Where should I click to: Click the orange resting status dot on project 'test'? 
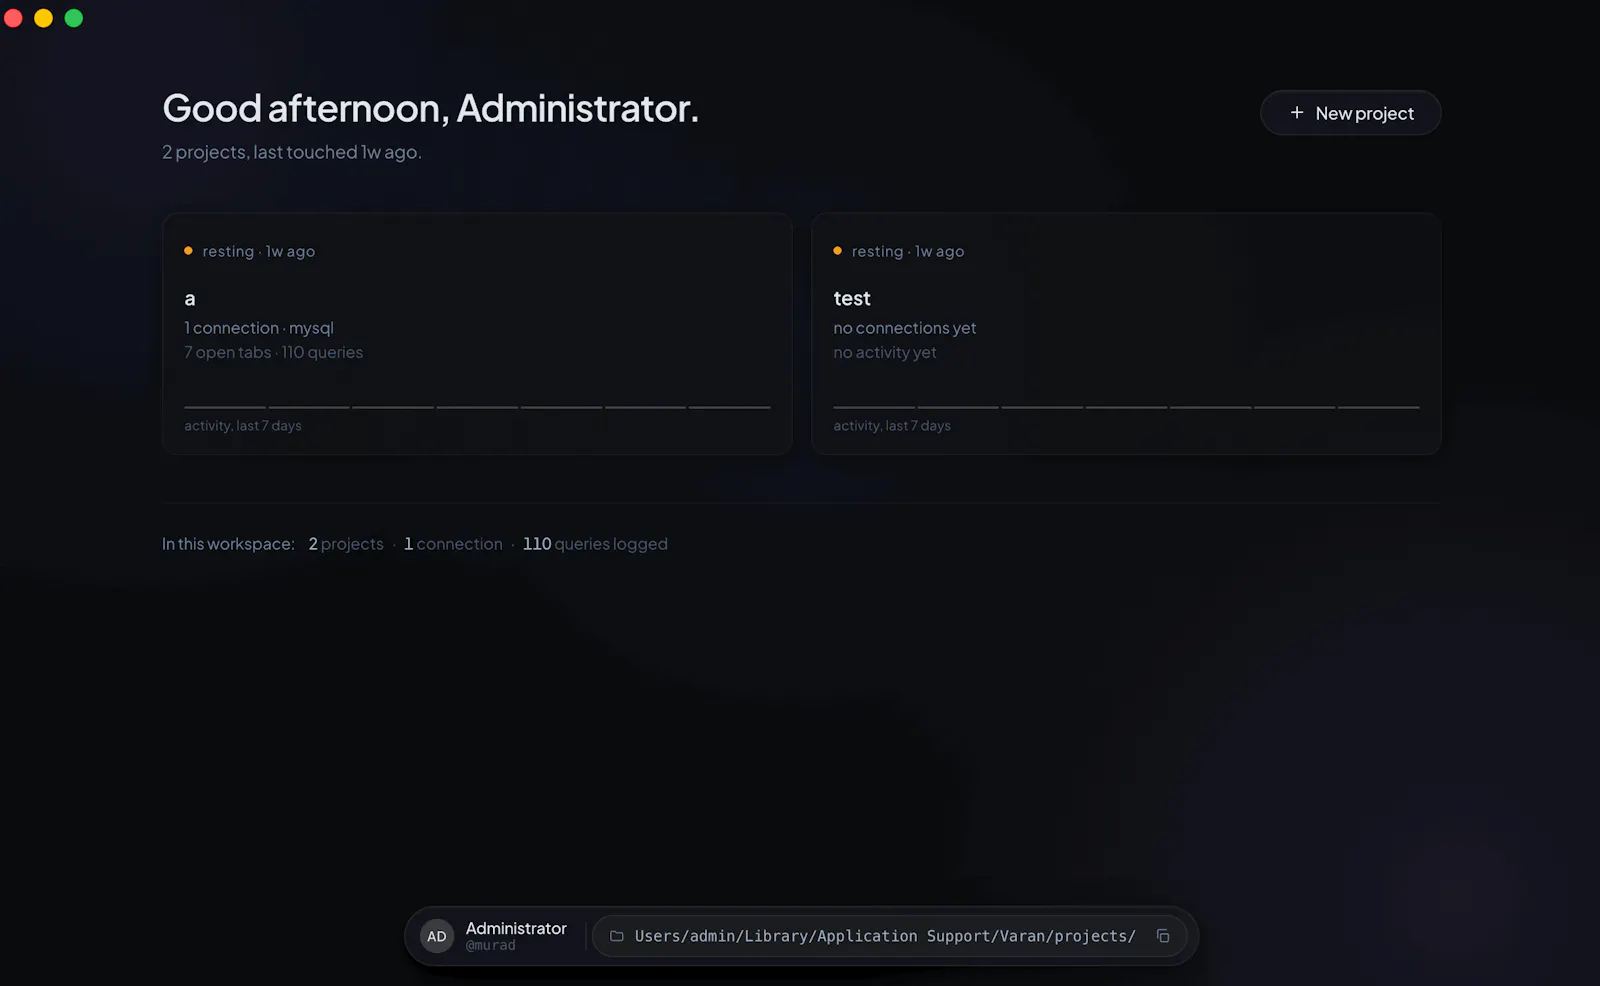point(837,251)
